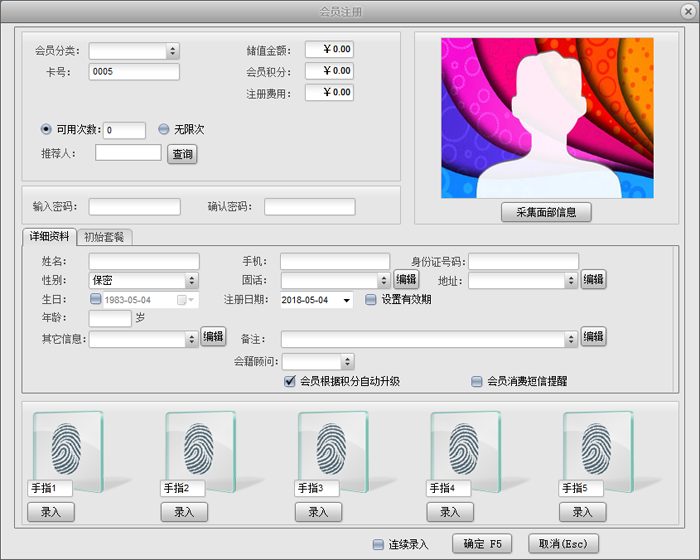Toggle the 连续录入 checkbox
Image resolution: width=700 pixels, height=560 pixels.
pos(378,544)
